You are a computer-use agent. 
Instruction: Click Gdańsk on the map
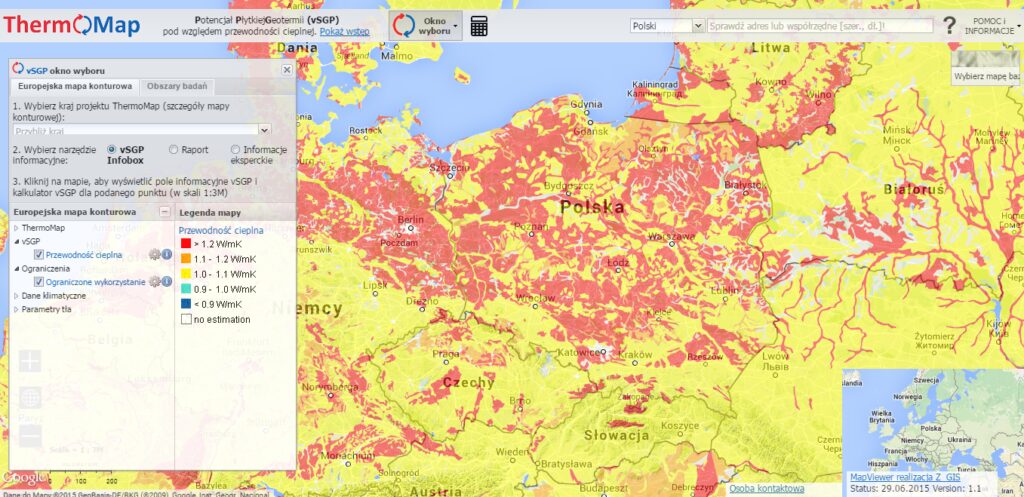pyautogui.click(x=590, y=130)
